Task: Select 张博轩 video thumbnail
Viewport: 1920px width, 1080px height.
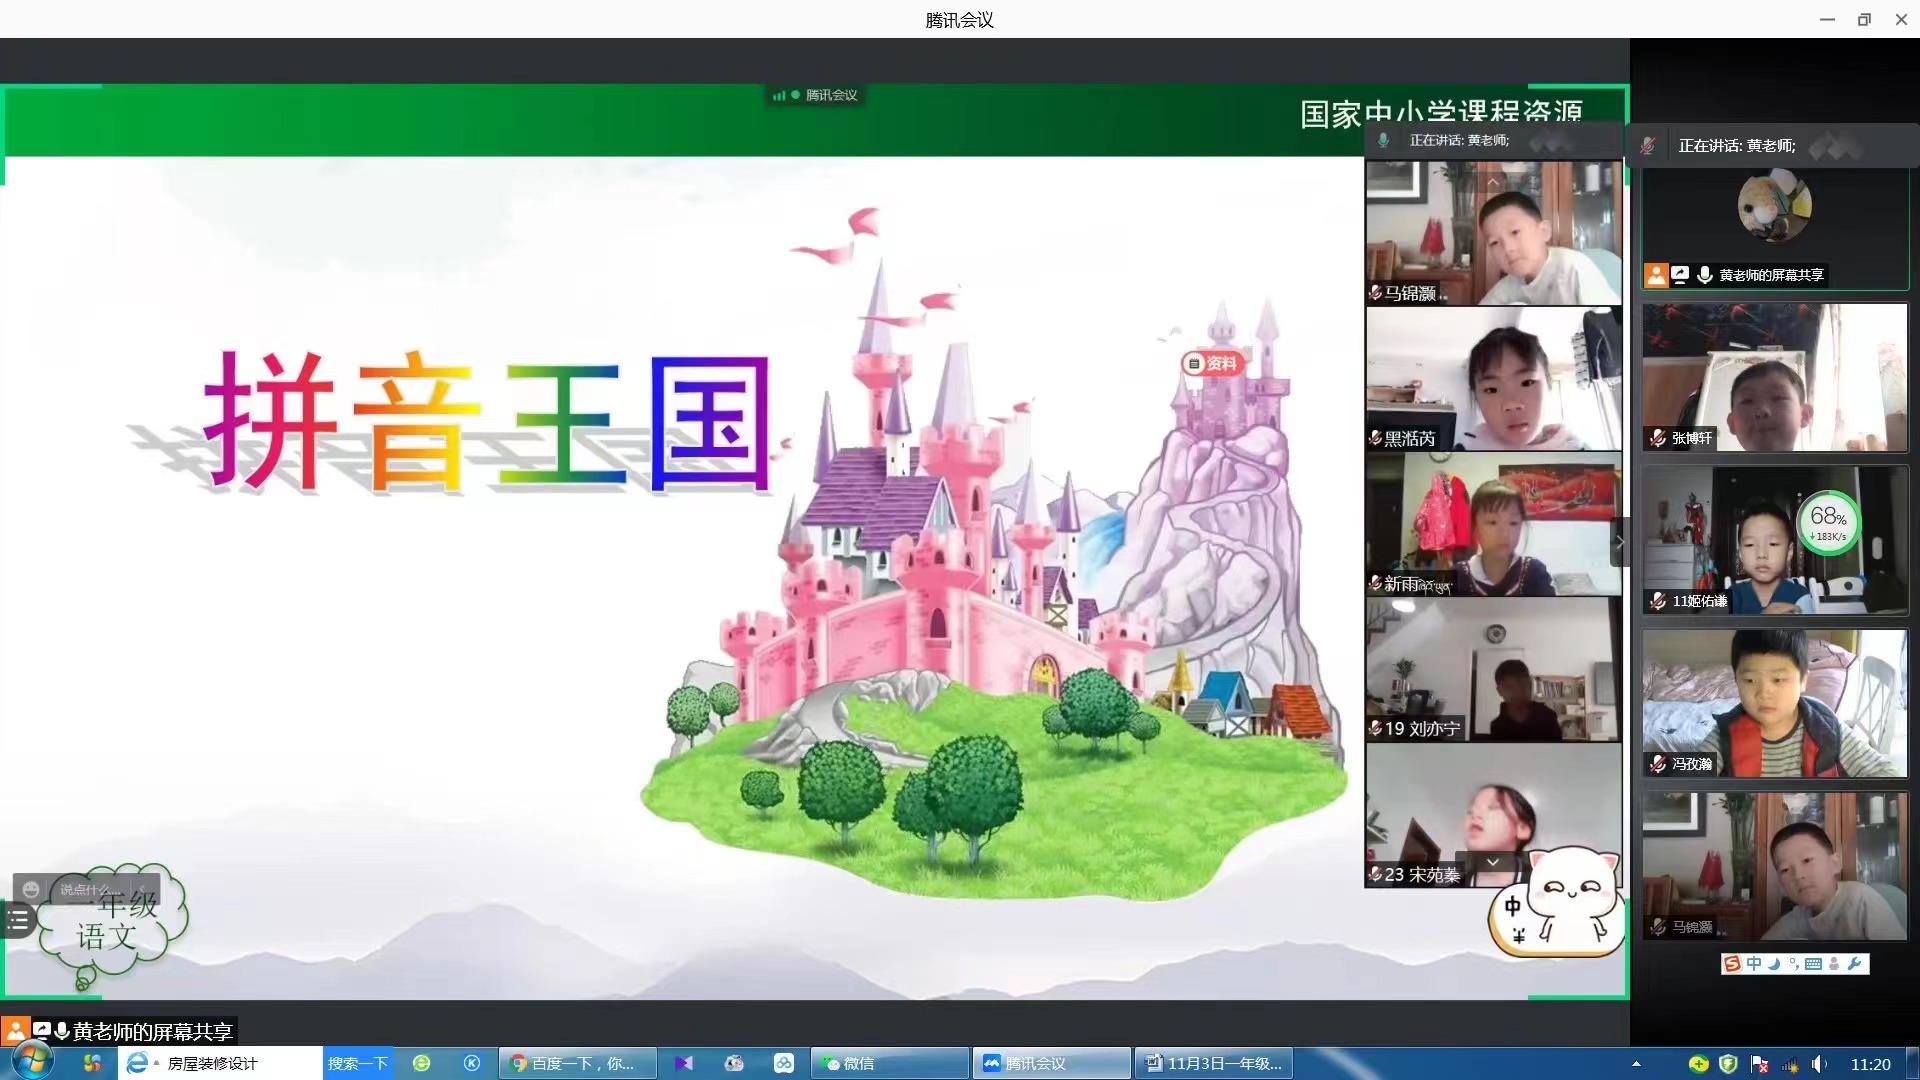Action: [1774, 378]
